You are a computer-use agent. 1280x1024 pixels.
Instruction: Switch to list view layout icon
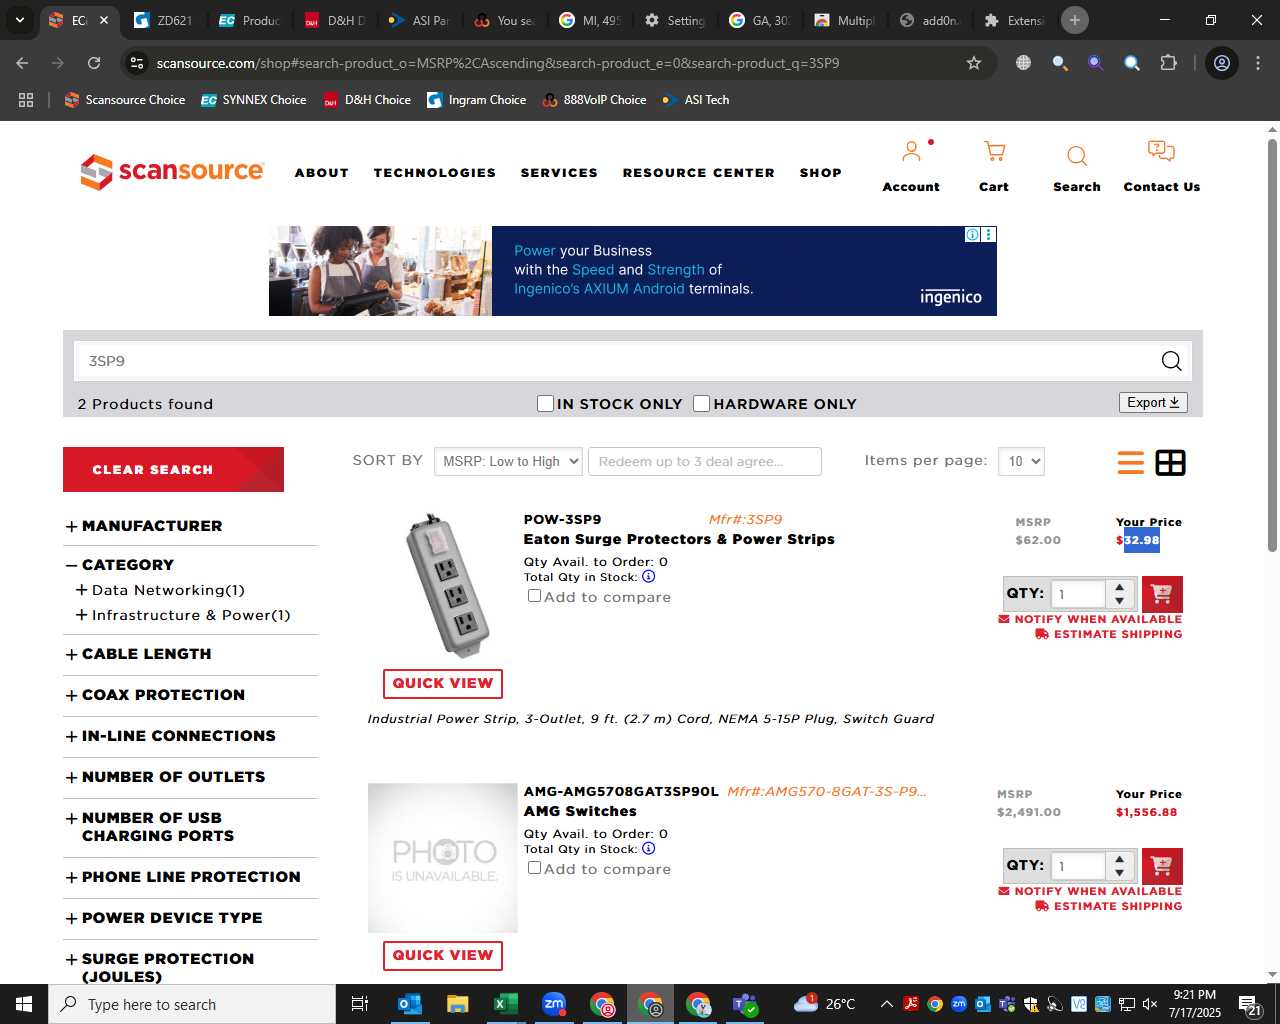[x=1131, y=462]
